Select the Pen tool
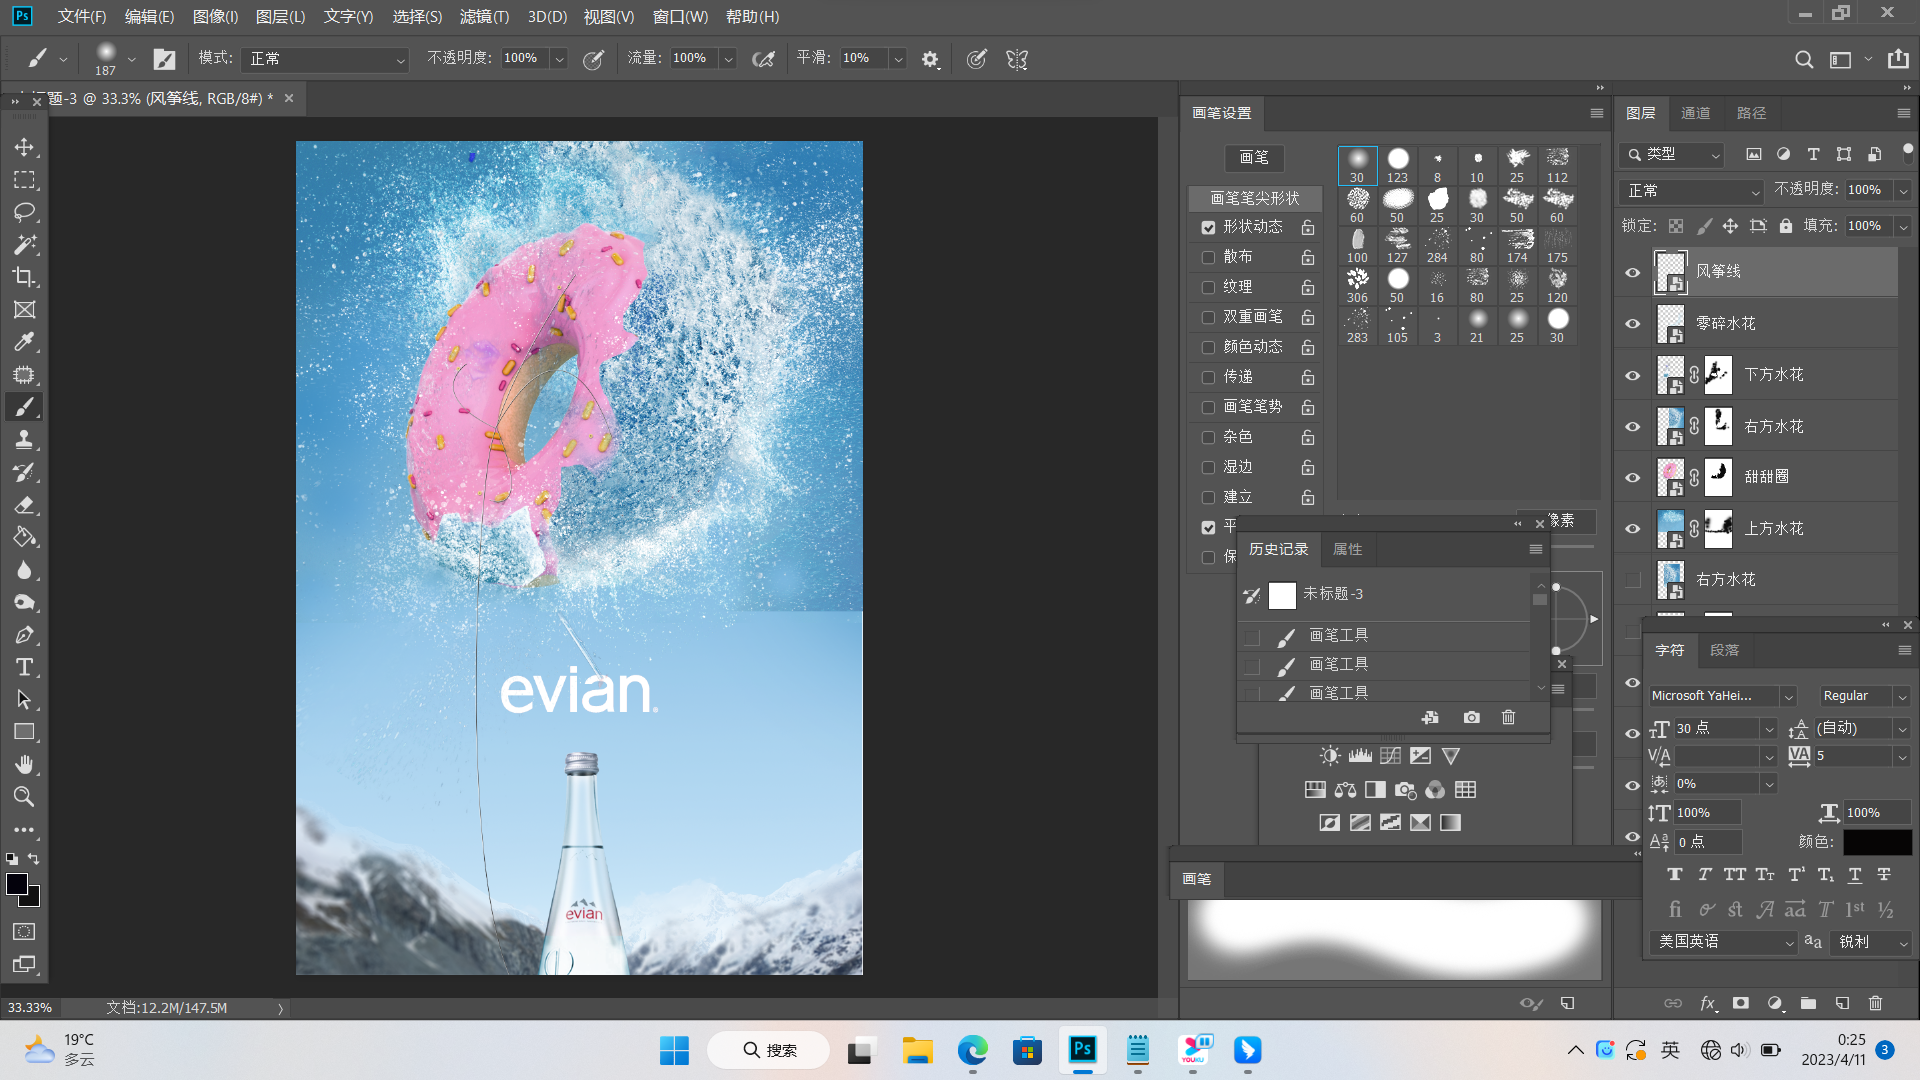This screenshot has height=1080, width=1920. coord(24,635)
